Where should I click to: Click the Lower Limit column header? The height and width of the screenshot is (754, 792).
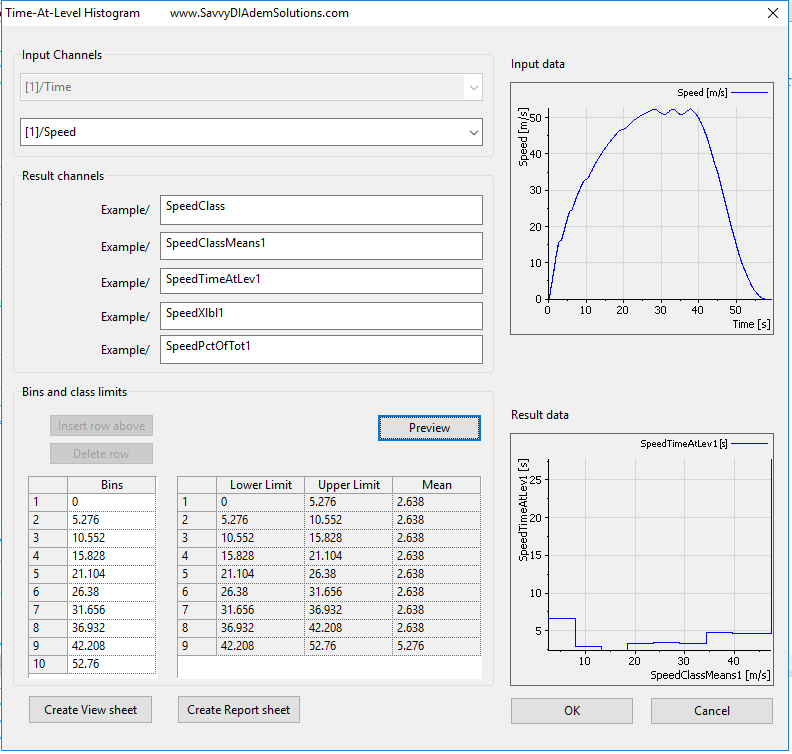[260, 485]
